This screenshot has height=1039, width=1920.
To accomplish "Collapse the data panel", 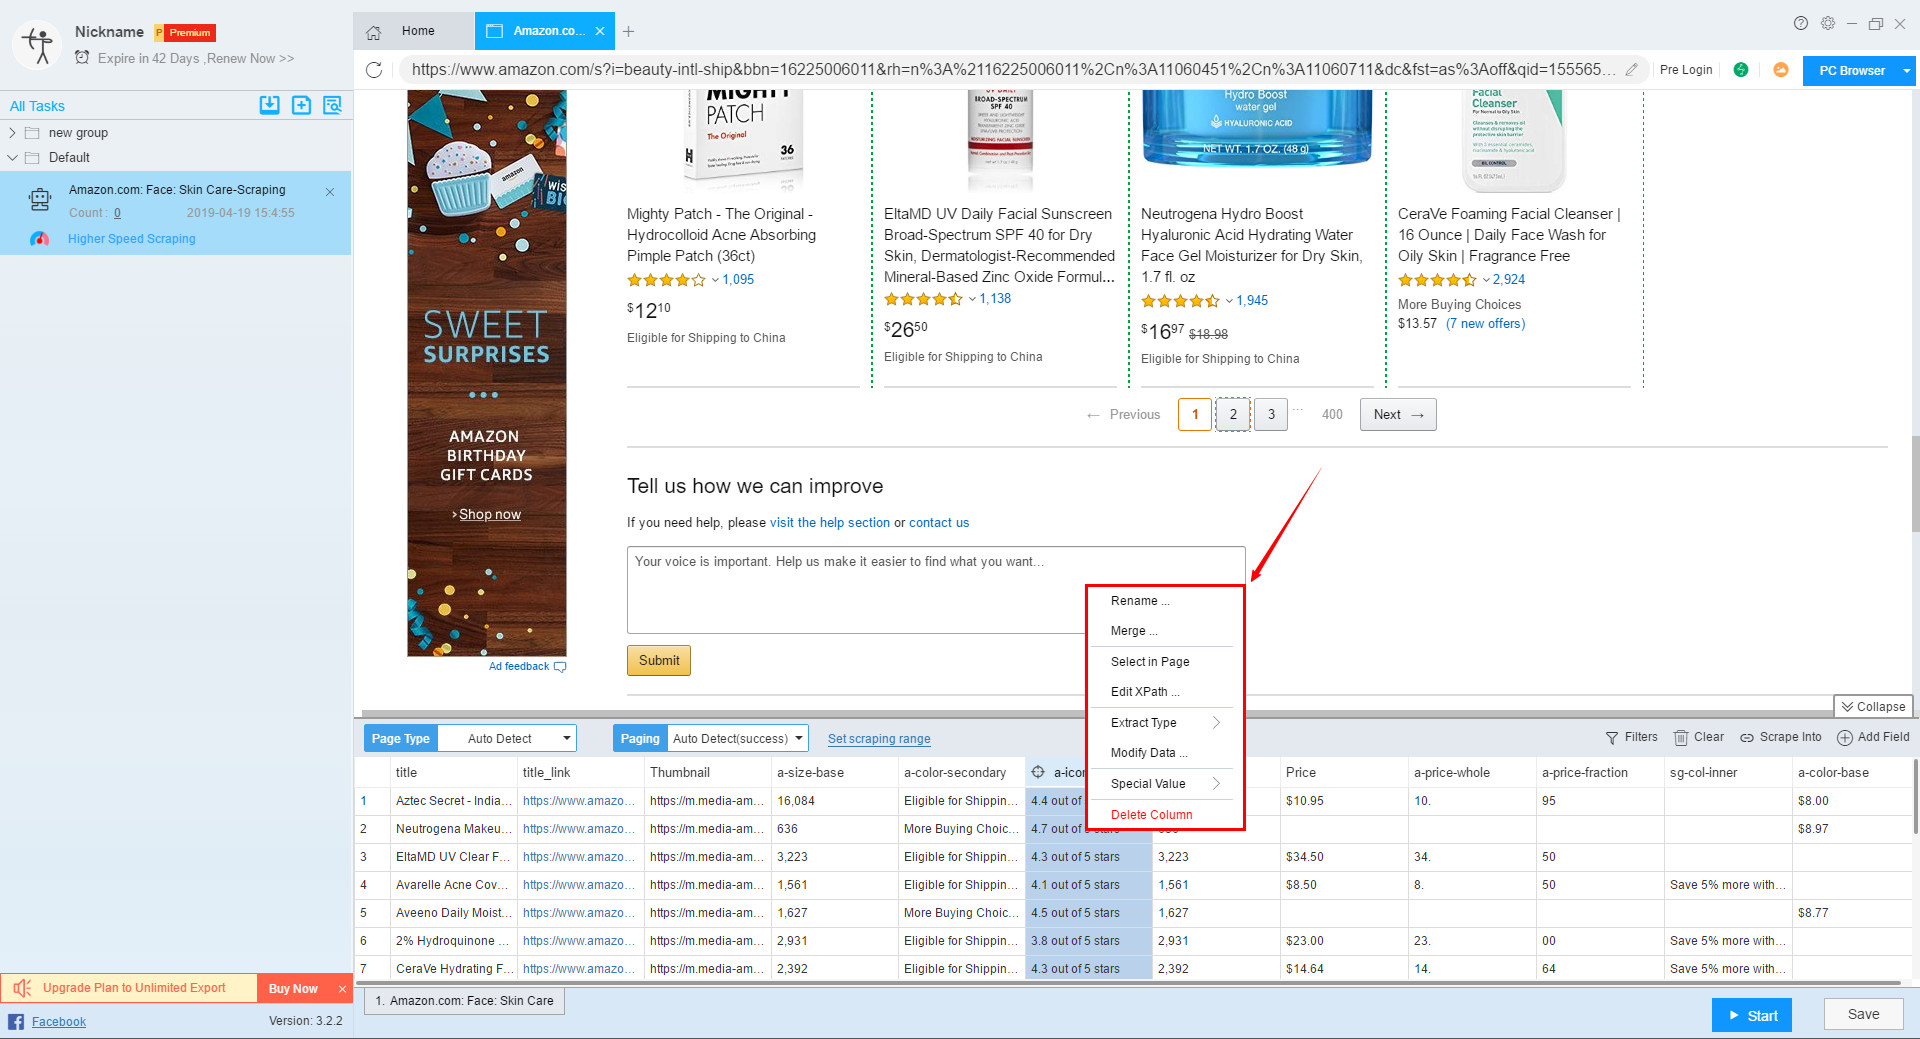I will [x=1874, y=706].
